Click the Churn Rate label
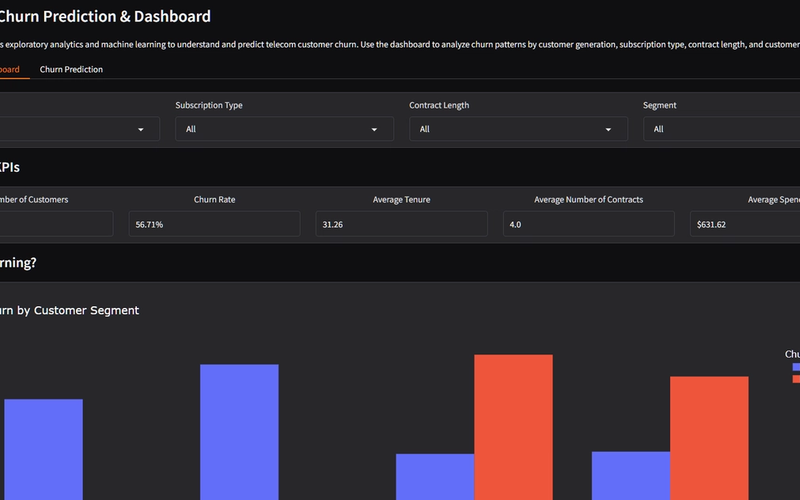 (214, 199)
